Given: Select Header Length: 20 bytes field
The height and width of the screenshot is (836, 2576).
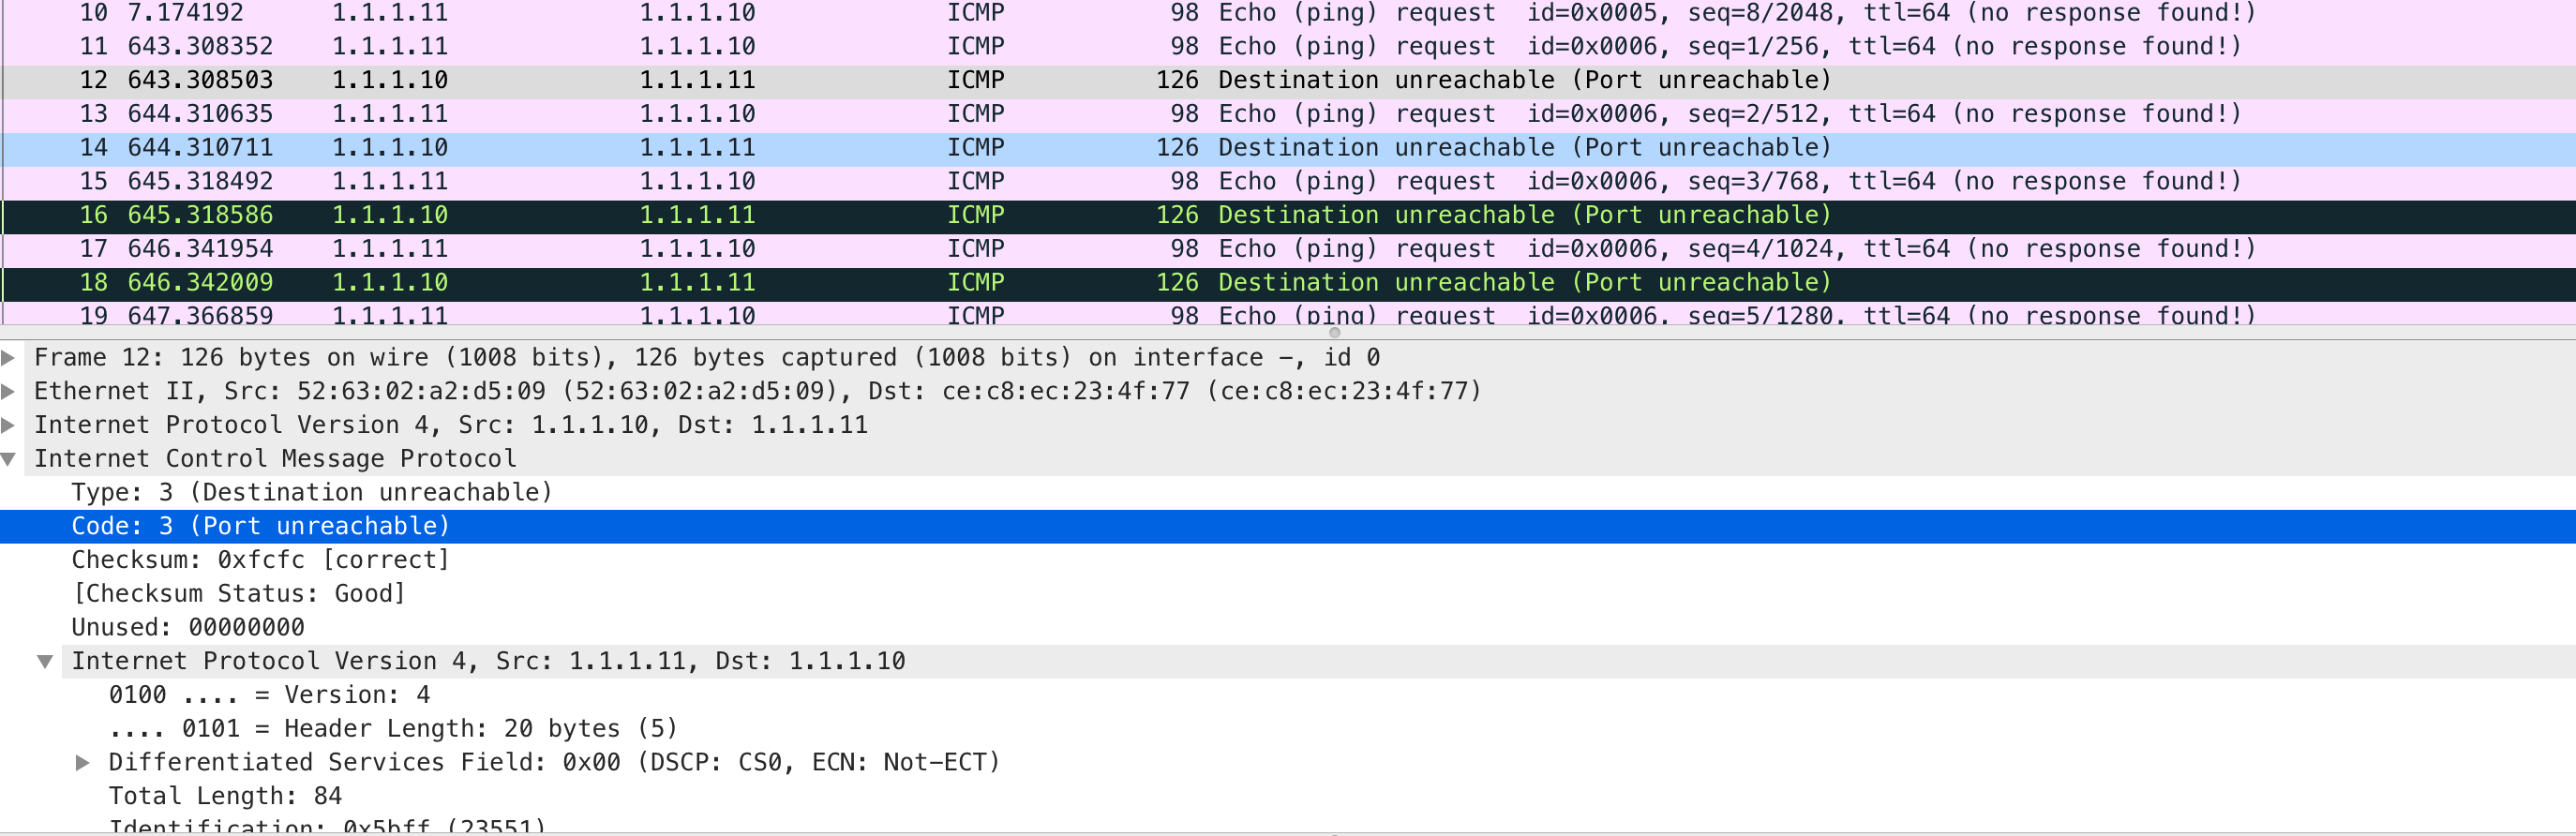Looking at the screenshot, I should tap(1288, 729).
